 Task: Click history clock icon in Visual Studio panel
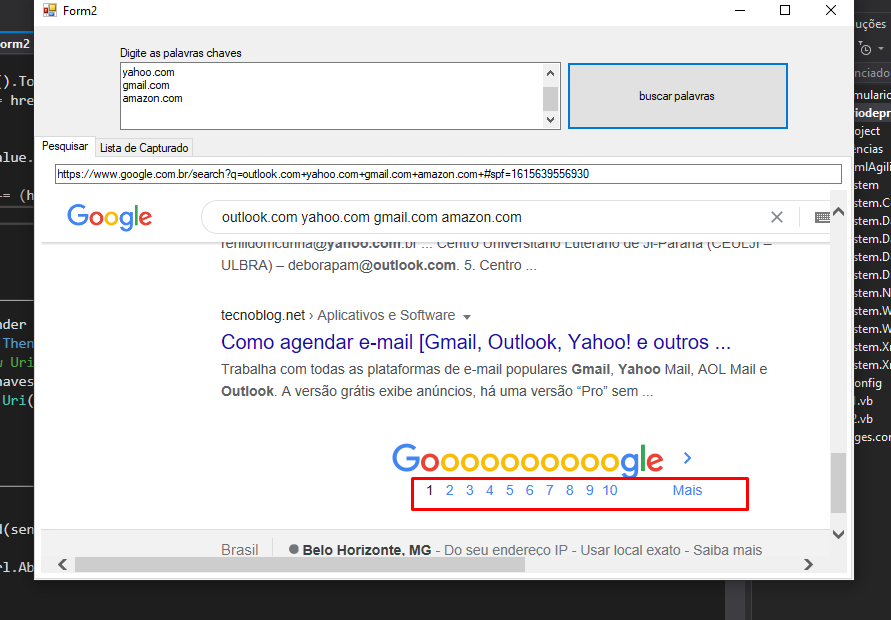click(x=865, y=49)
